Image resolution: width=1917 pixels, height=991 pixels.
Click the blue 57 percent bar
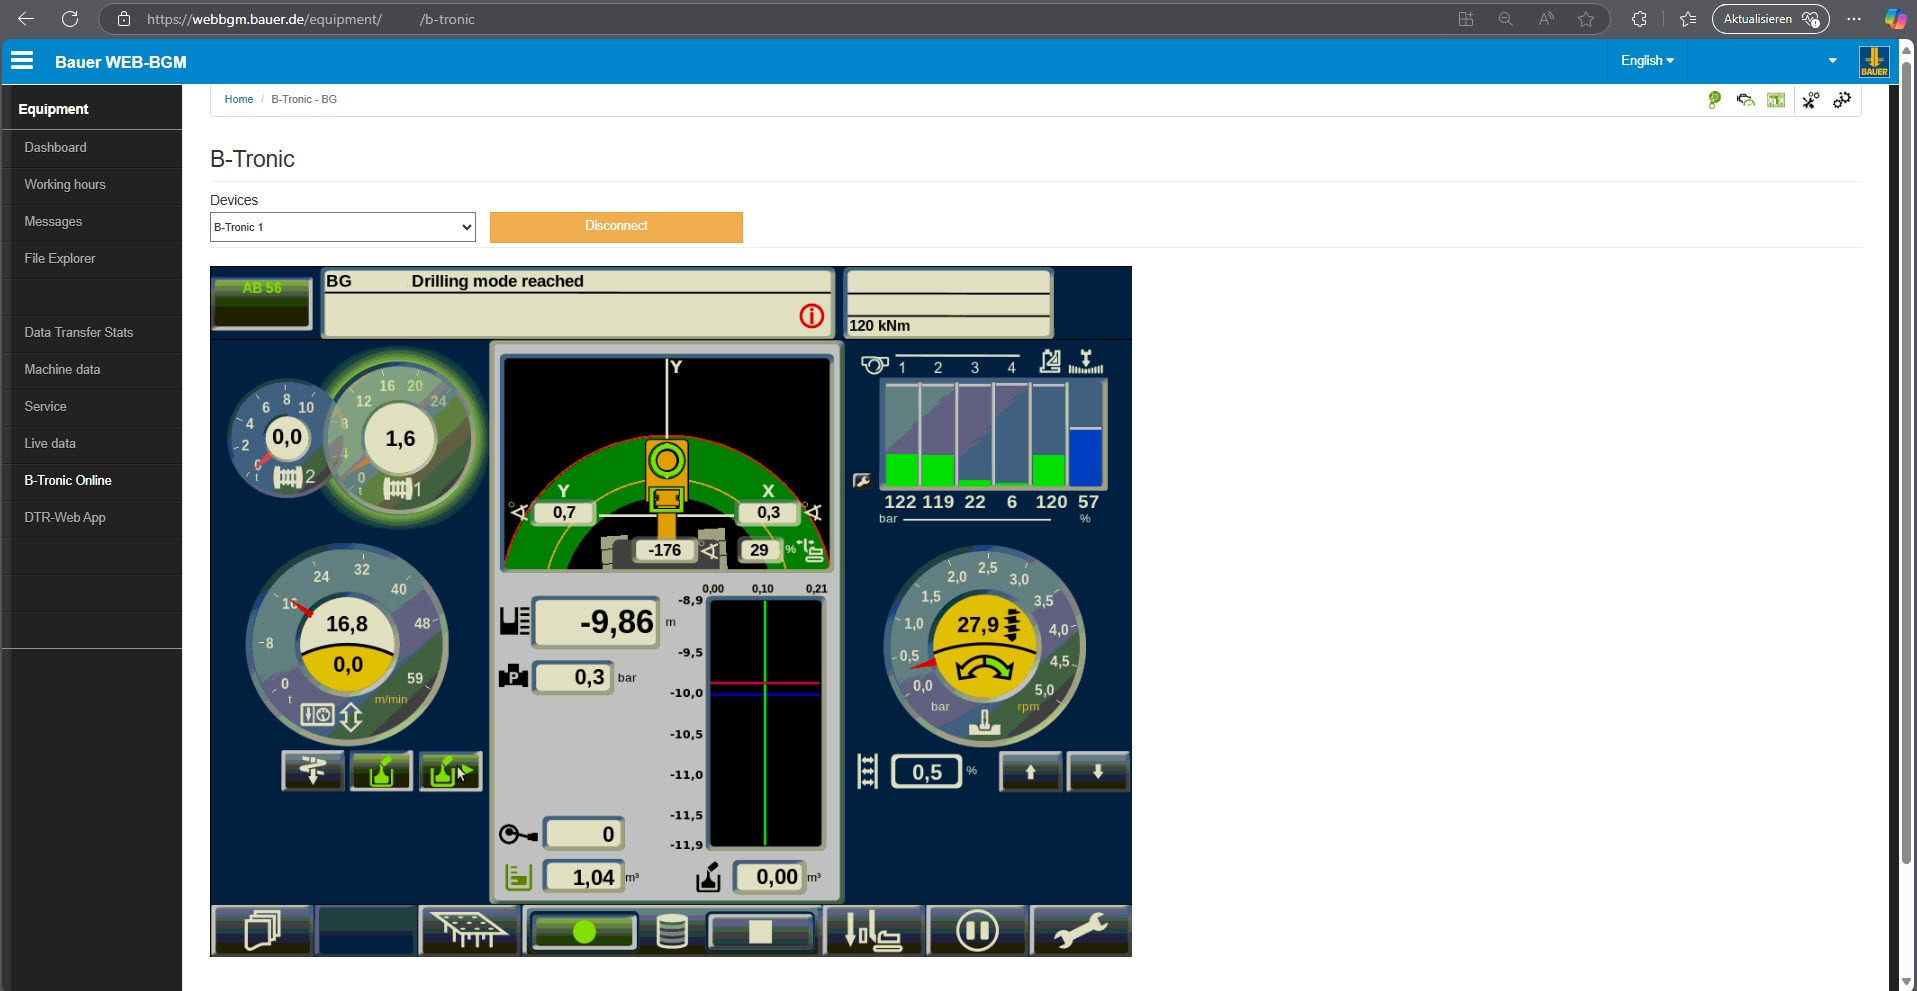pos(1086,456)
